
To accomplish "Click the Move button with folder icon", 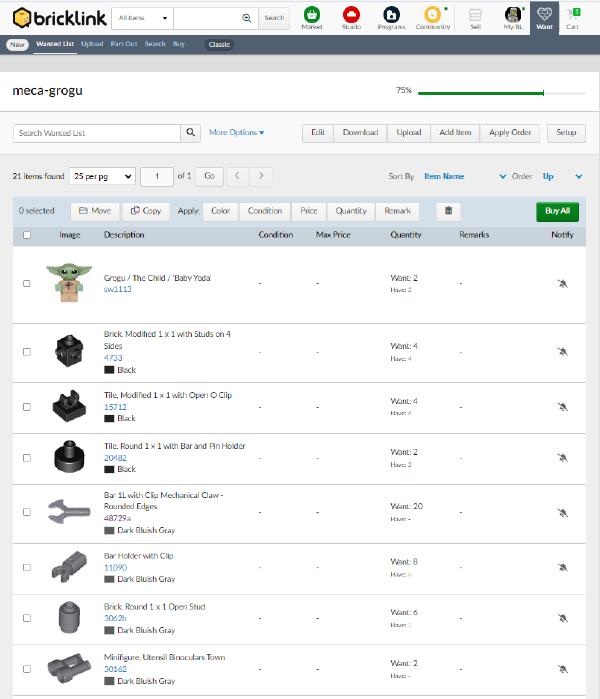I will tap(95, 211).
